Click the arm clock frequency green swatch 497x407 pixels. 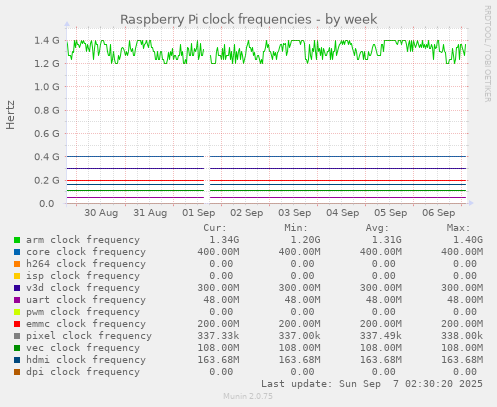[17, 240]
